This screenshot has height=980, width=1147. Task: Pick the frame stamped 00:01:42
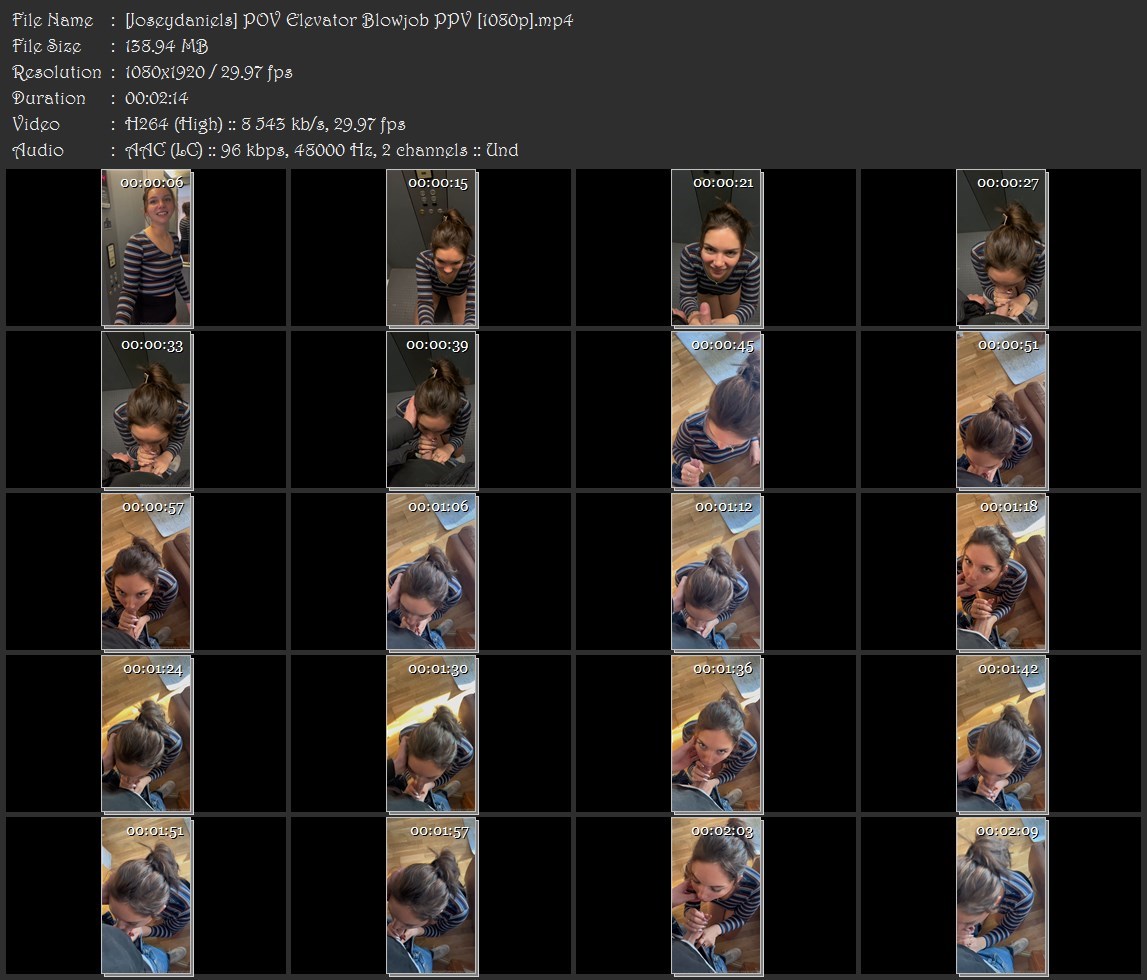[1001, 734]
